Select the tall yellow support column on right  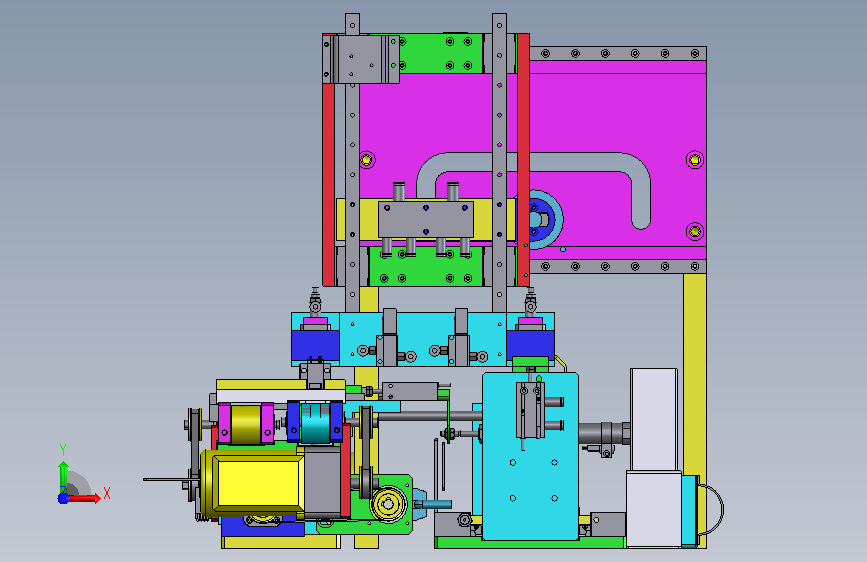coord(694,409)
